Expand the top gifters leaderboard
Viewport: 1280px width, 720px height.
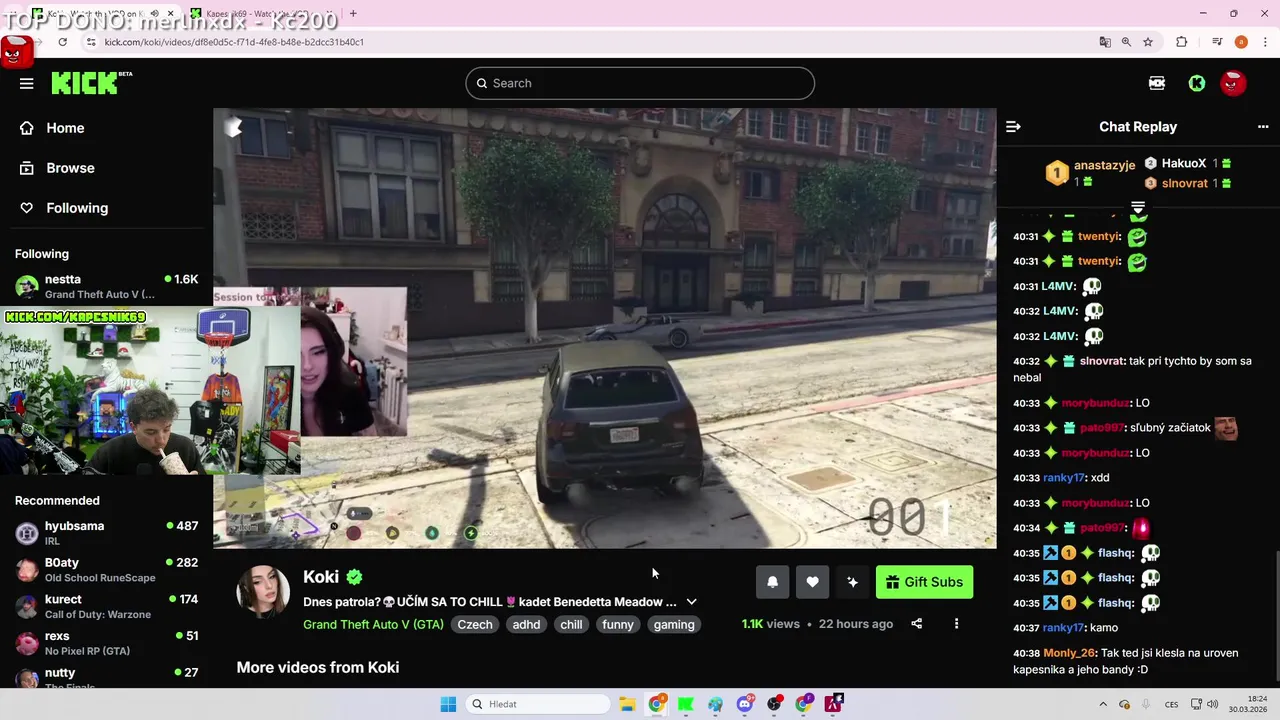point(1138,207)
